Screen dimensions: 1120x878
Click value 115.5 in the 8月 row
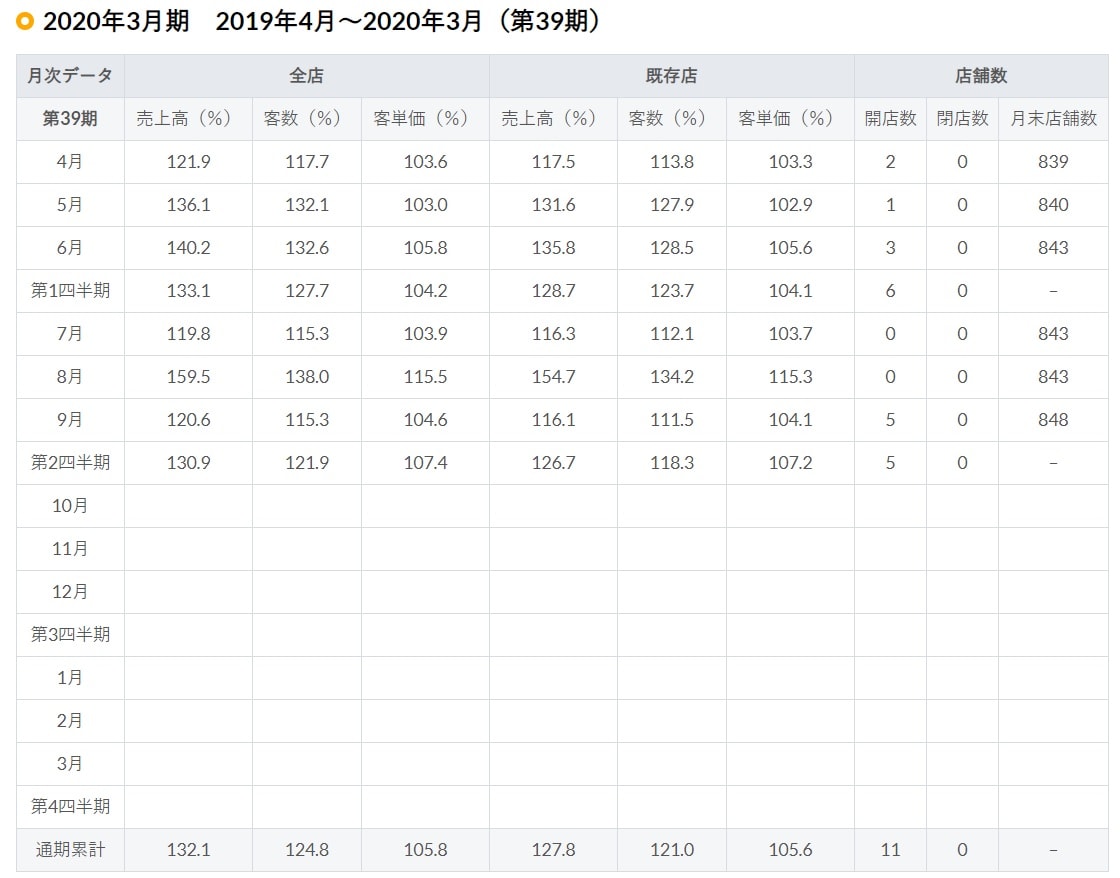tap(426, 376)
